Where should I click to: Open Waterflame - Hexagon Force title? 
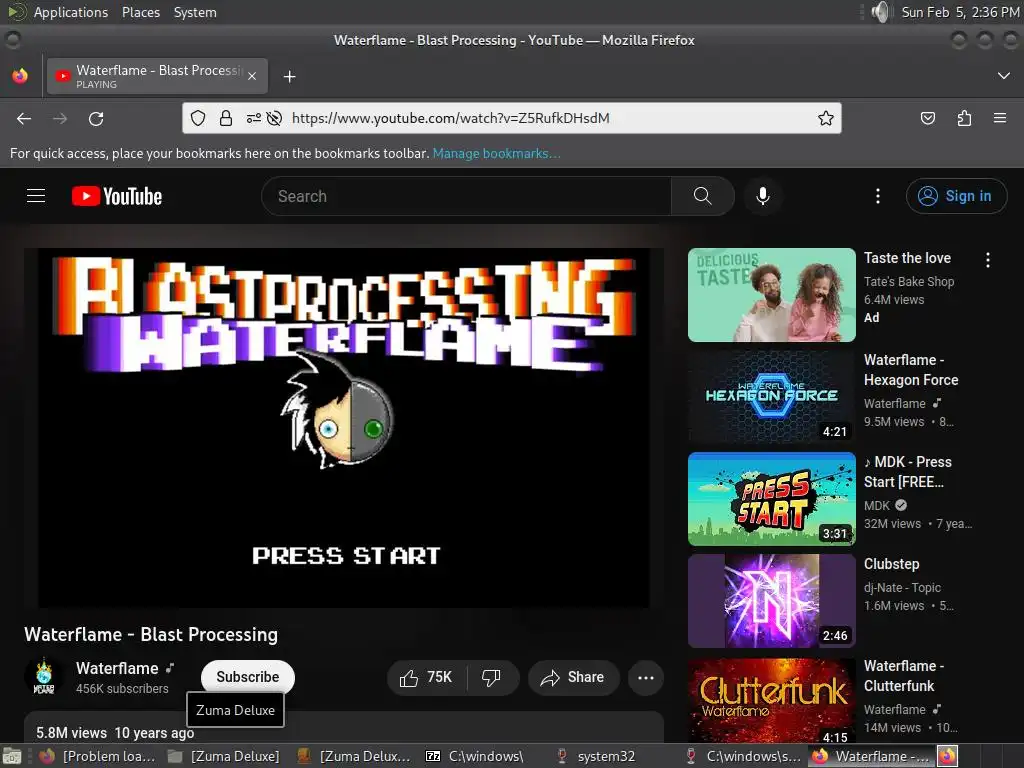911,370
